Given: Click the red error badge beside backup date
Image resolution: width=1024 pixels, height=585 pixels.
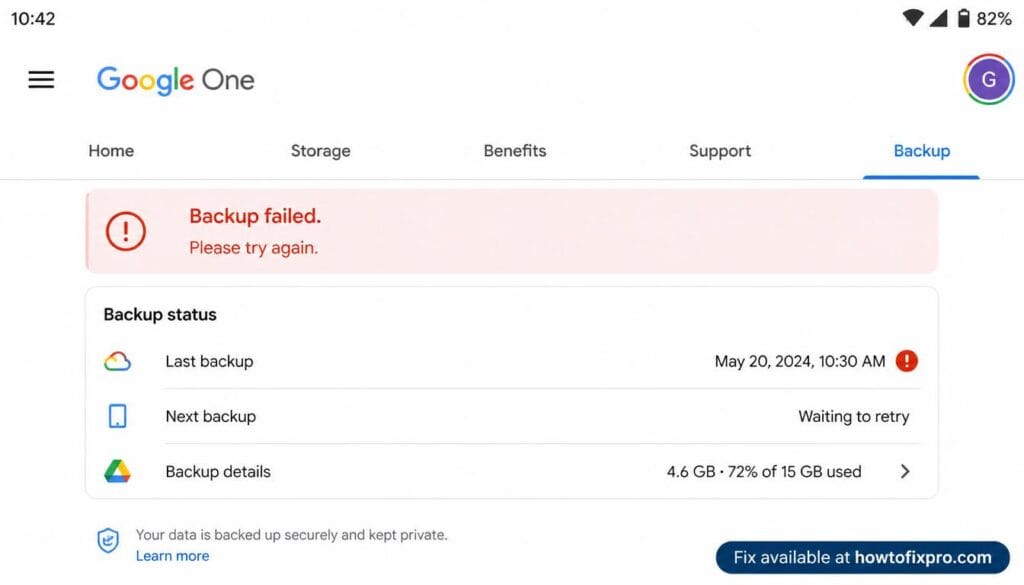Looking at the screenshot, I should 906,361.
